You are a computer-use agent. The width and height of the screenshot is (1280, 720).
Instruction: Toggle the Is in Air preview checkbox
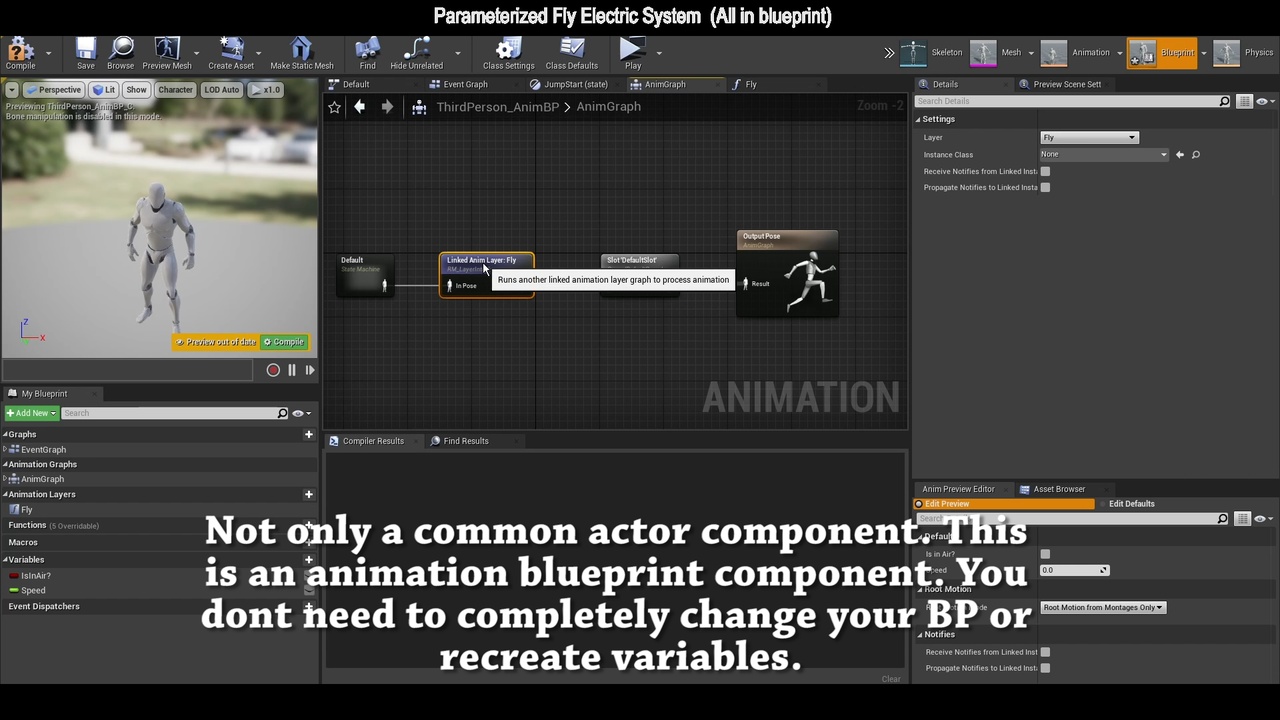[1045, 554]
